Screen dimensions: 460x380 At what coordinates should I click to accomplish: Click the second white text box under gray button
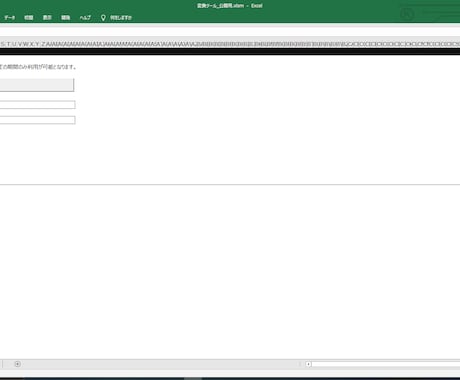37,120
